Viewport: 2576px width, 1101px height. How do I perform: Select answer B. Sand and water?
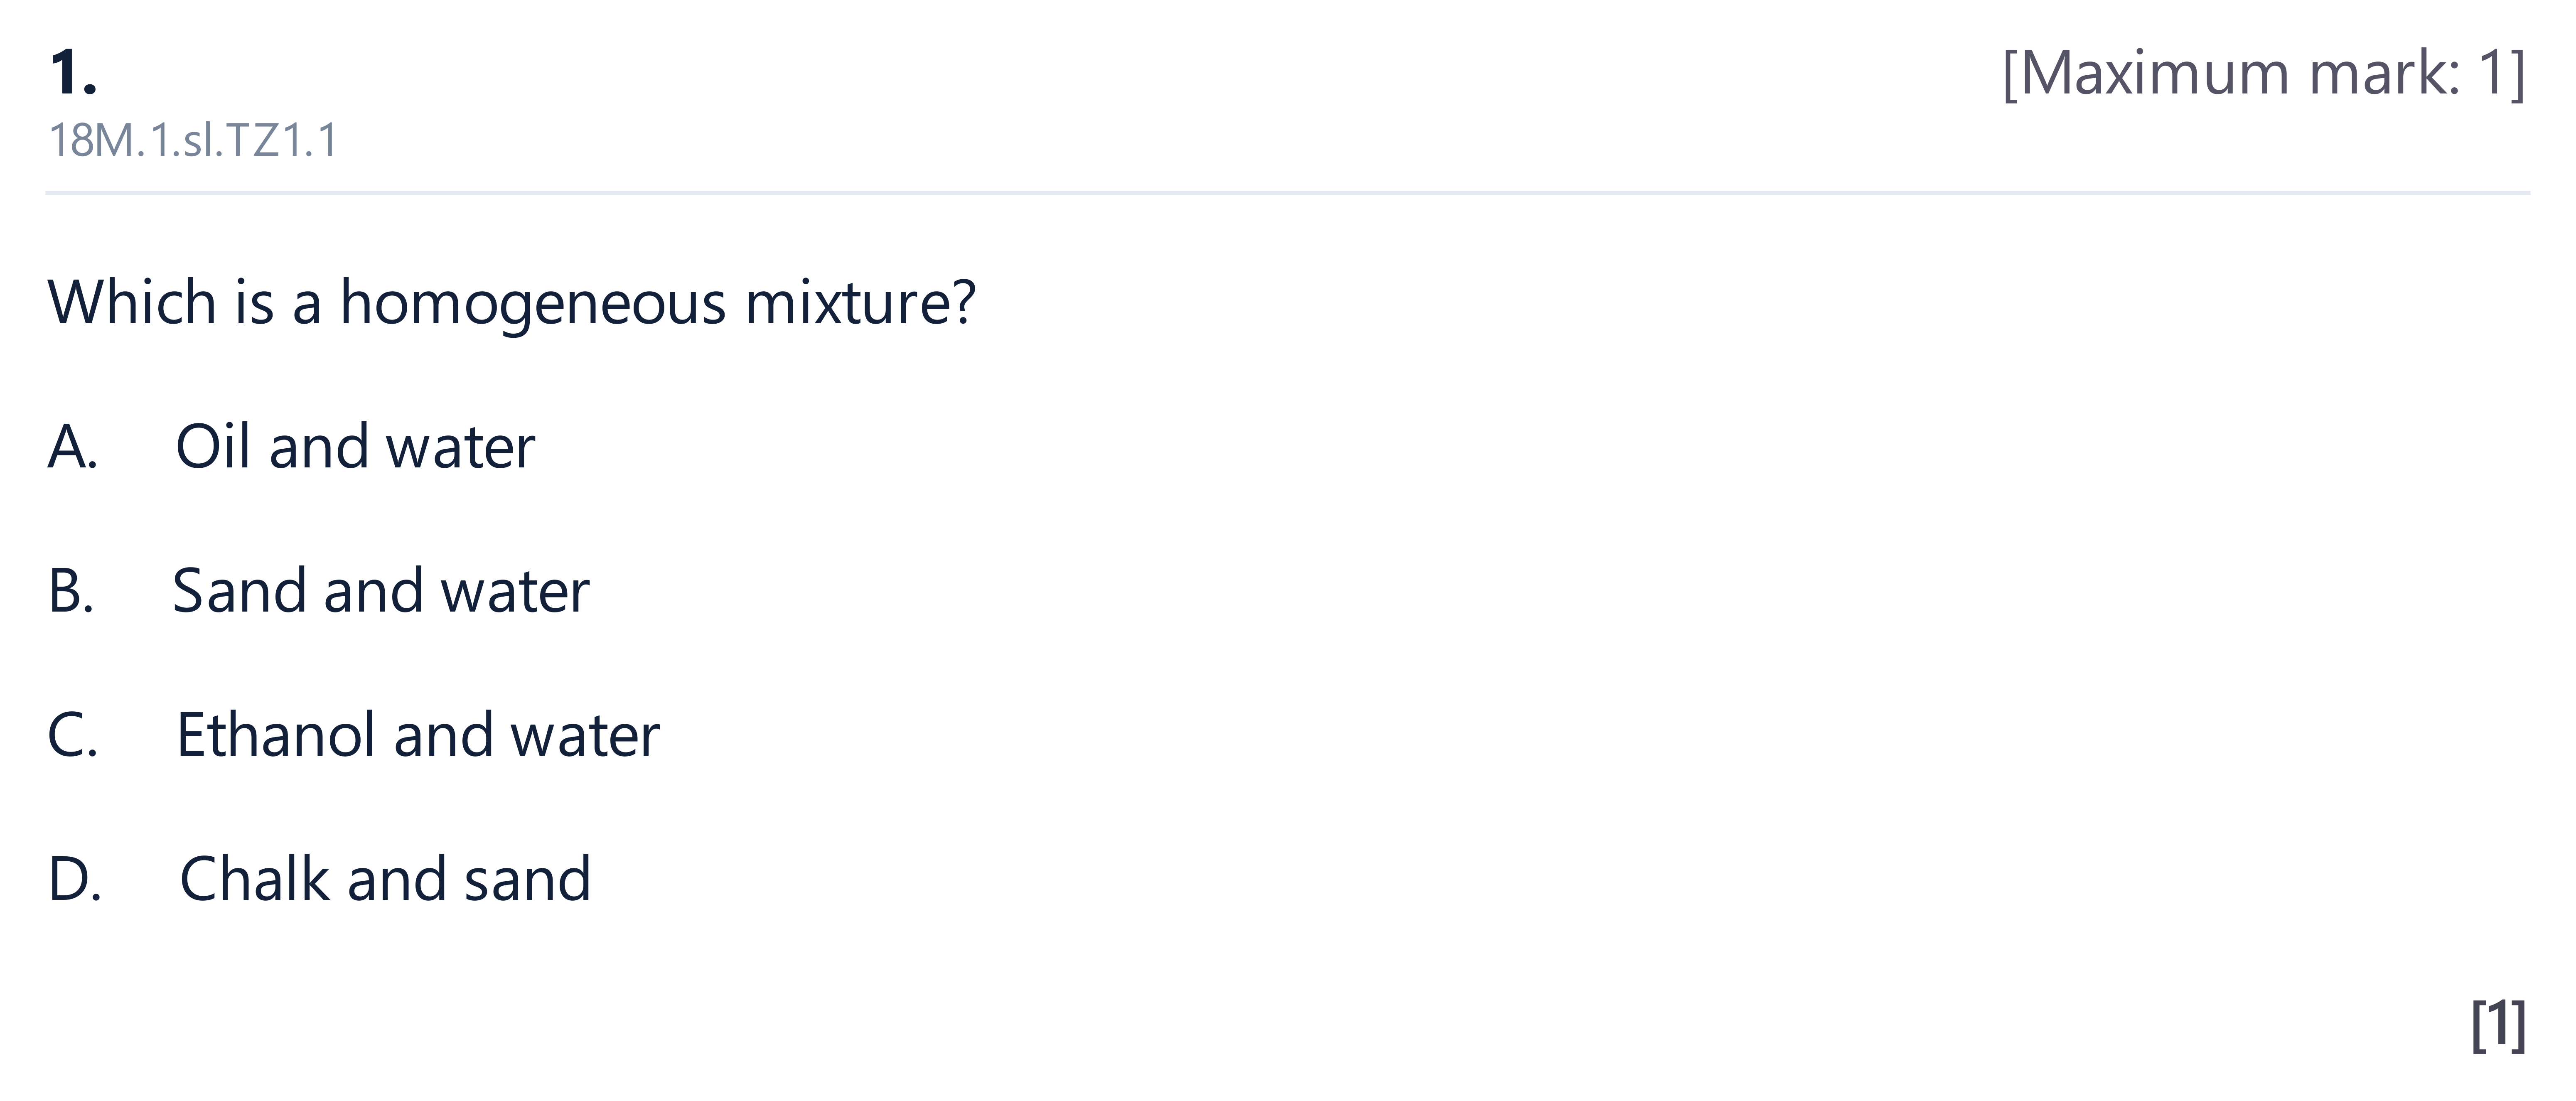point(318,590)
